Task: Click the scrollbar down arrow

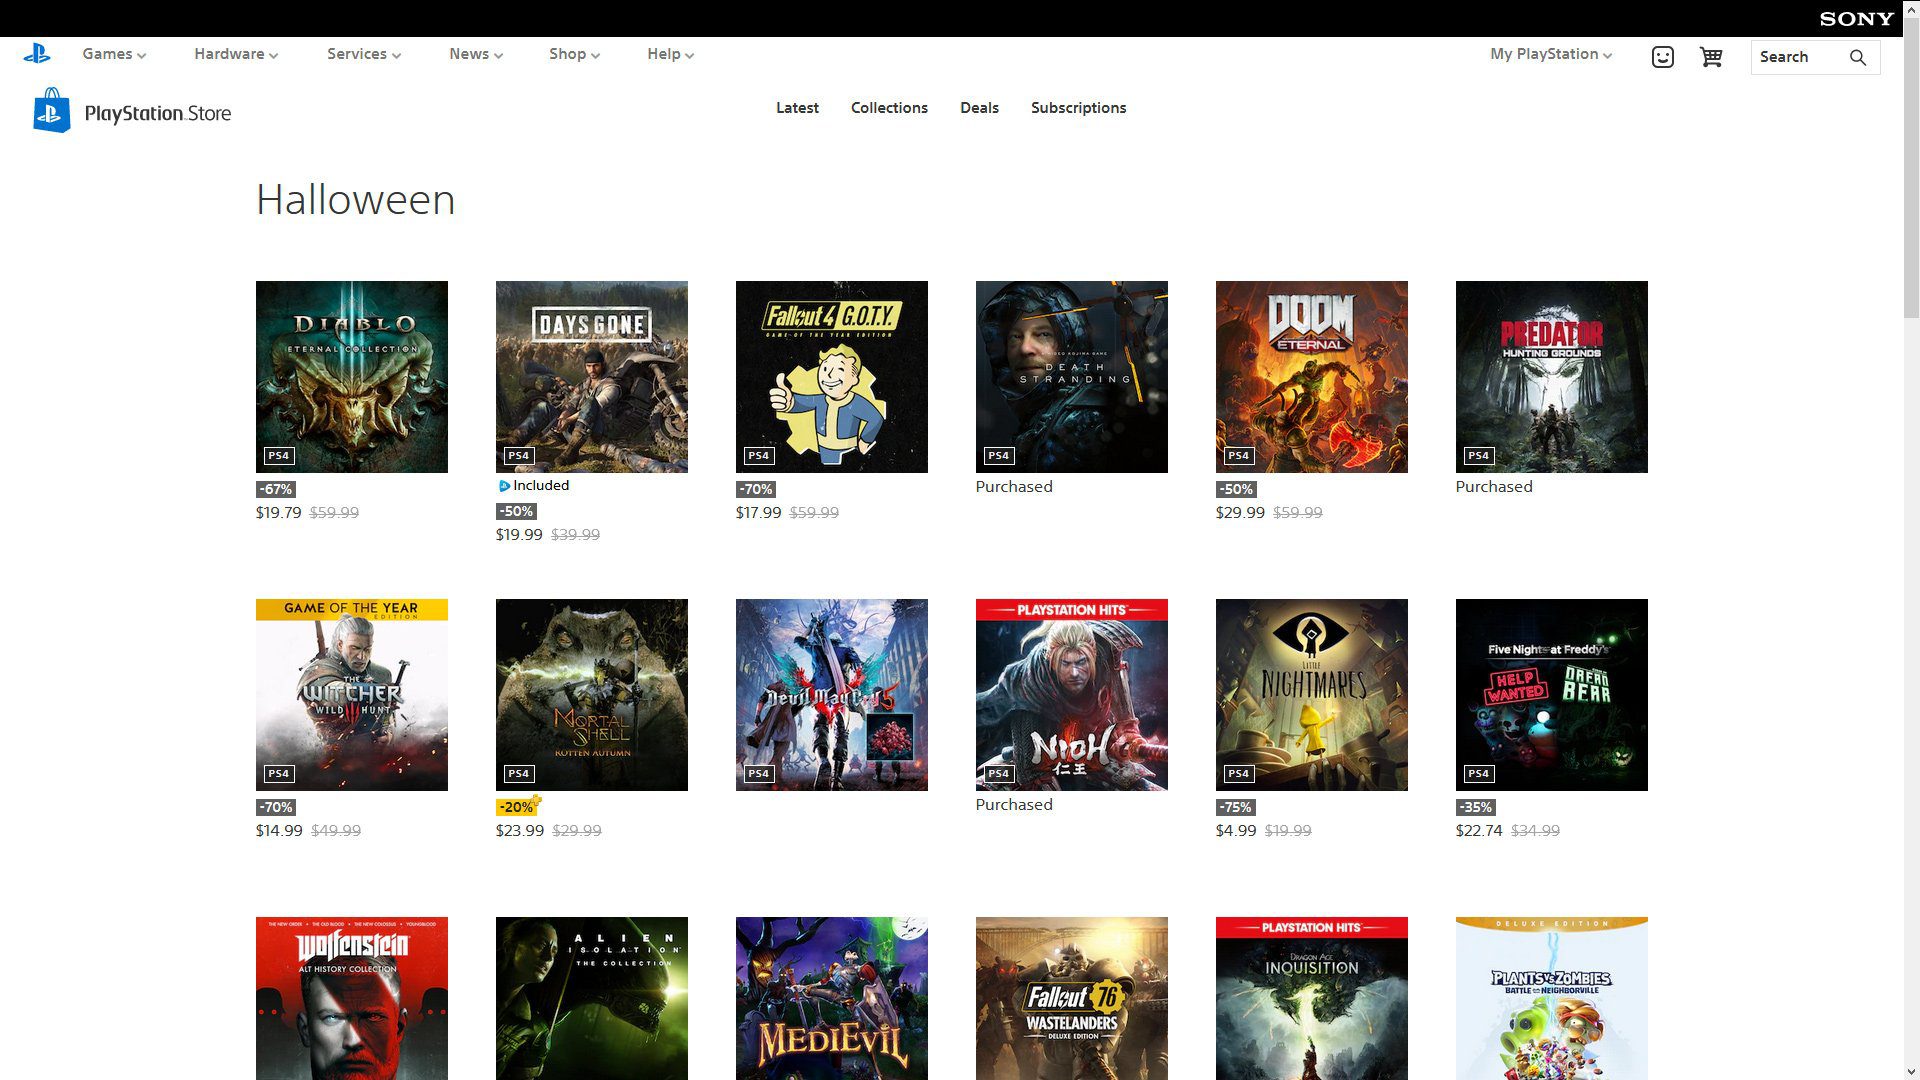Action: point(1911,1071)
